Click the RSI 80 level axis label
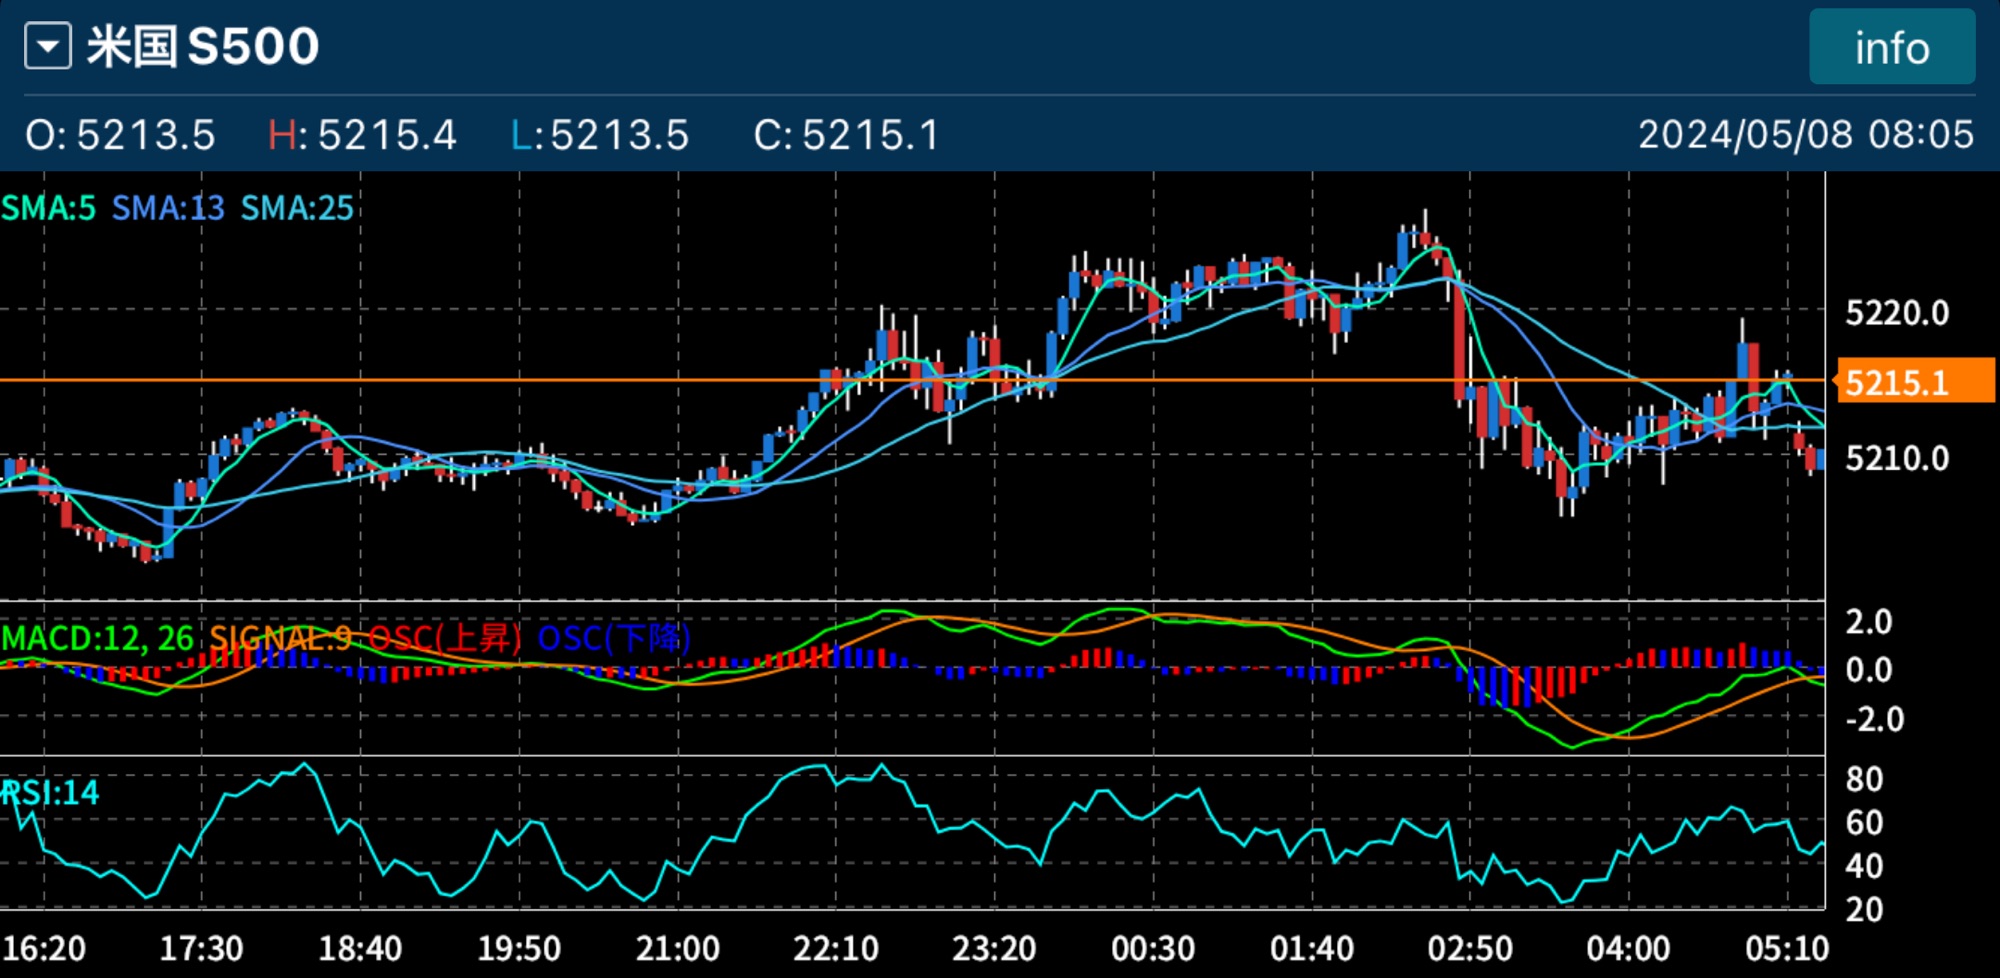2000x978 pixels. tap(1864, 779)
